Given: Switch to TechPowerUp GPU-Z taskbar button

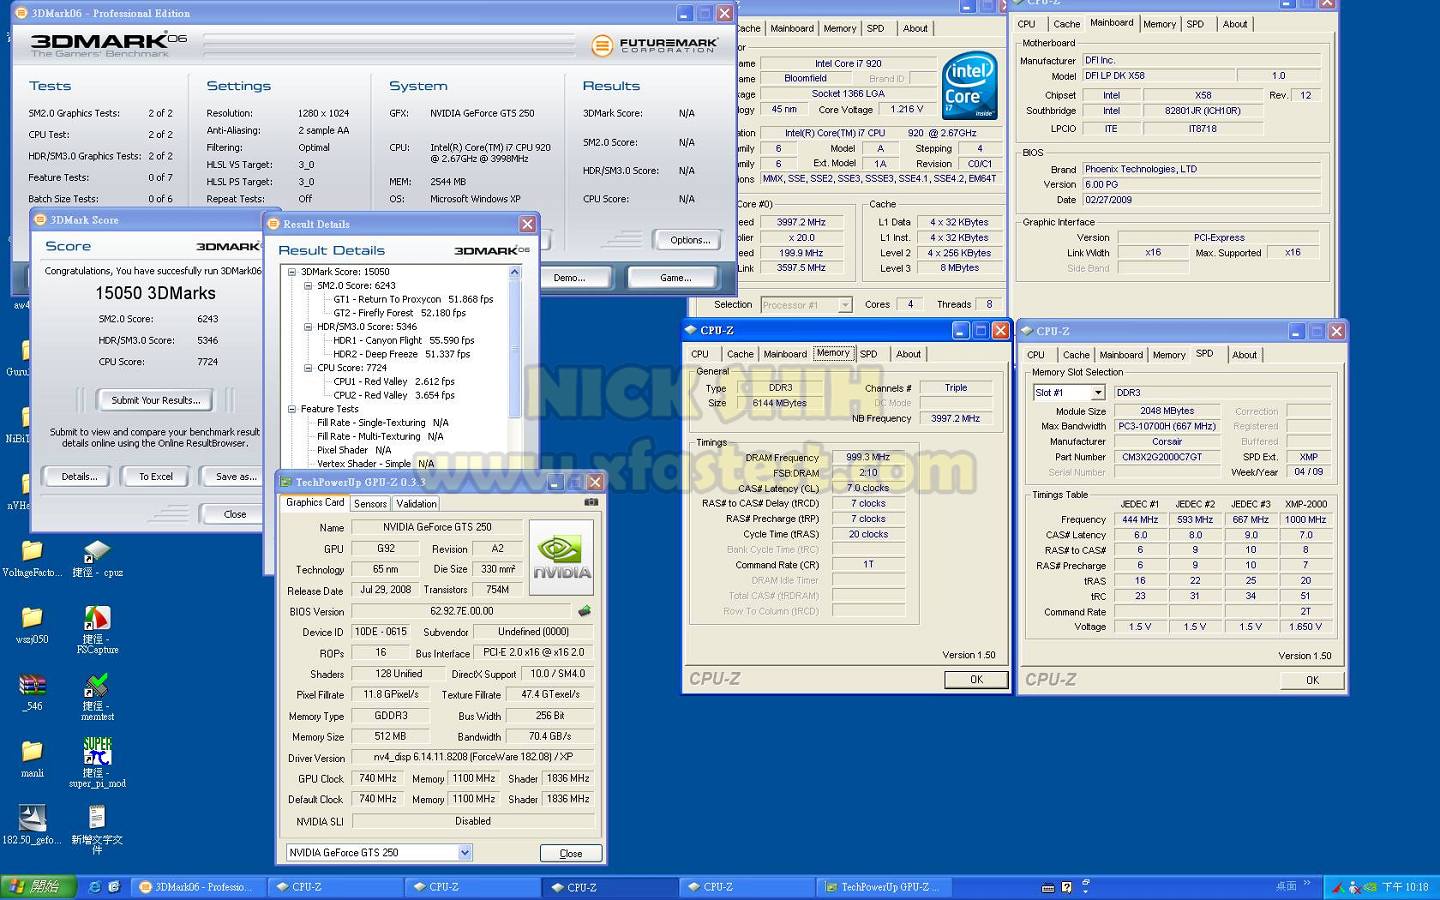Looking at the screenshot, I should [x=884, y=887].
